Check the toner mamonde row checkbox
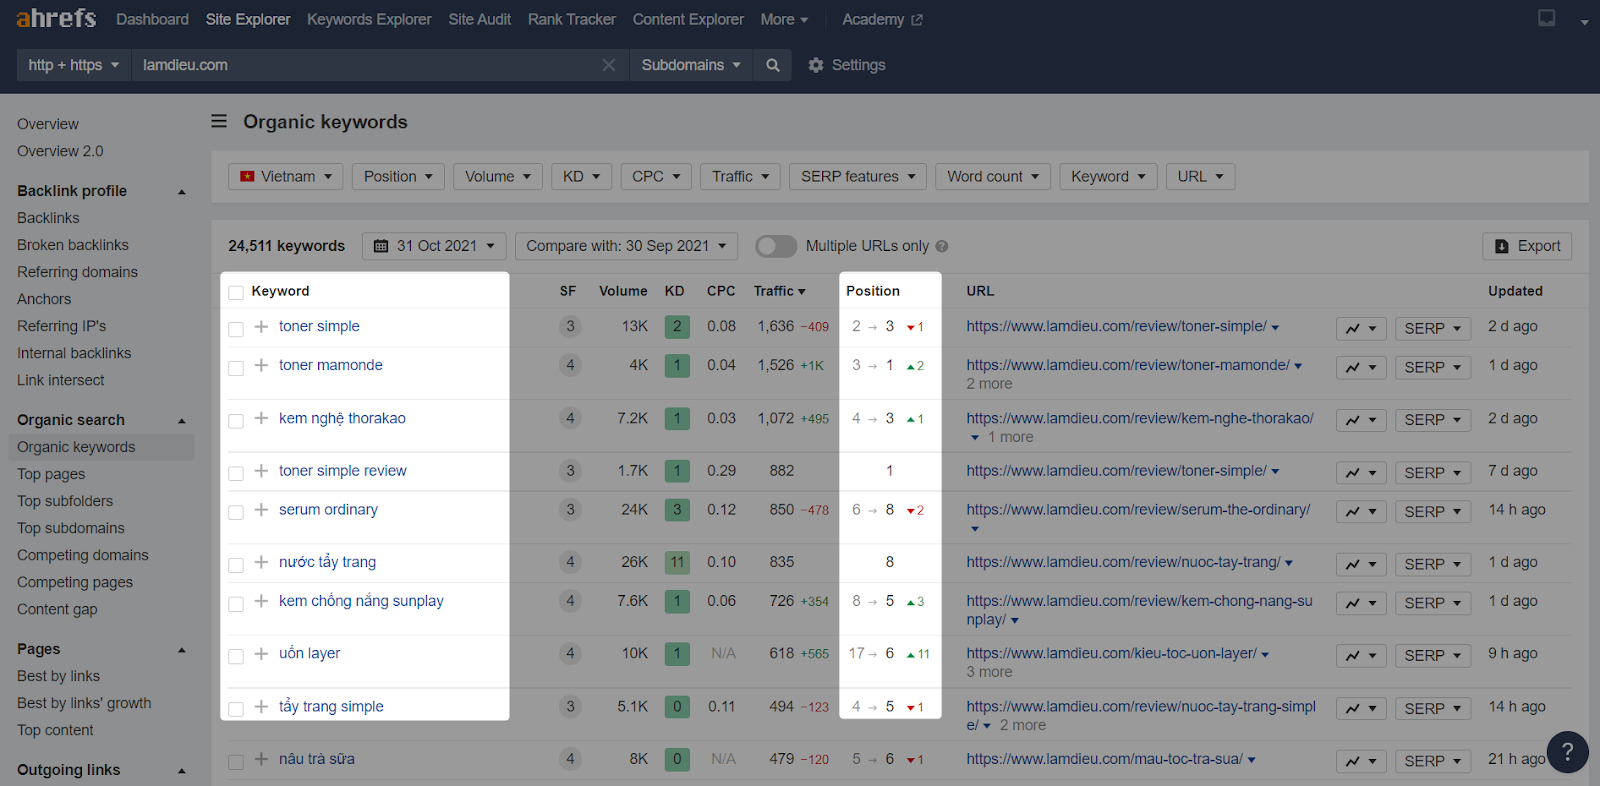Screen dimensions: 1600x786 (x=236, y=368)
